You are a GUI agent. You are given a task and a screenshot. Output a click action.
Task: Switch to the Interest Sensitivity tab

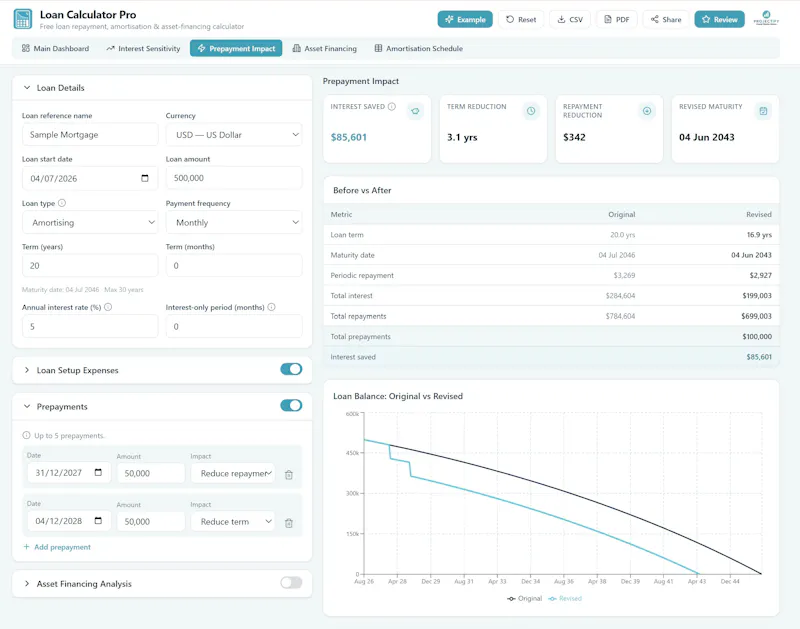[x=143, y=48]
